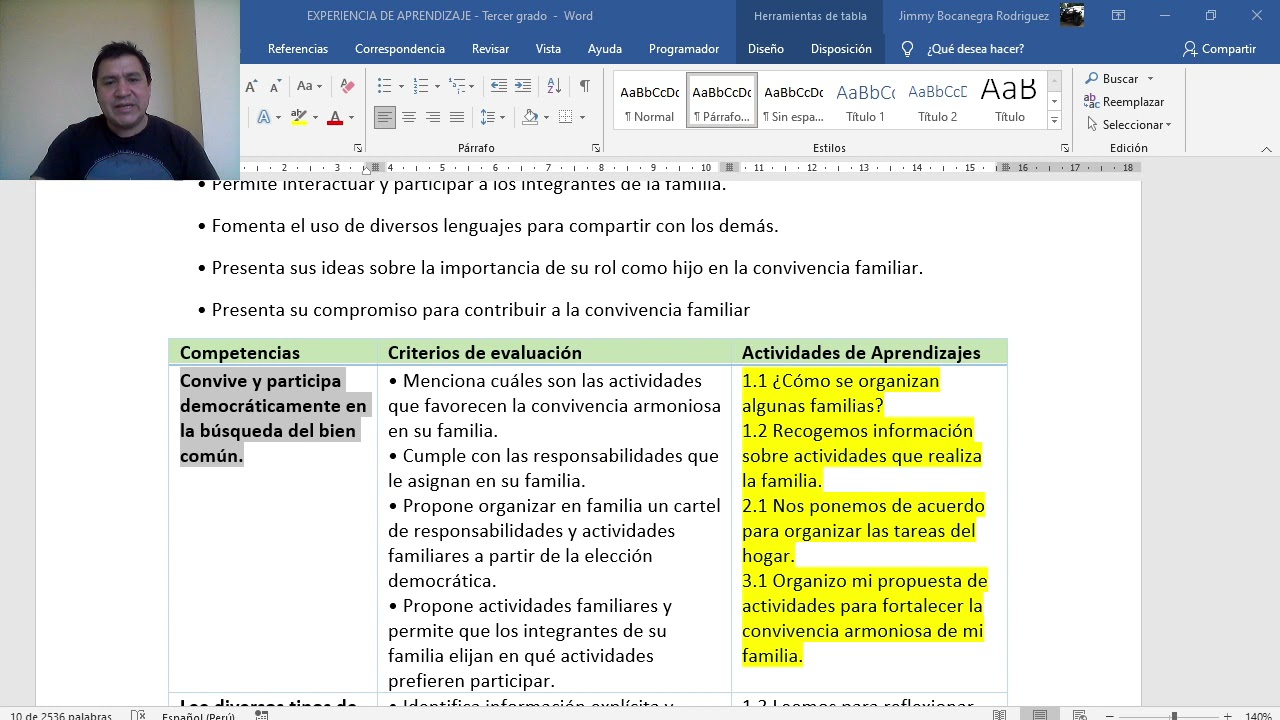Apply the Sin espaciado style
The height and width of the screenshot is (720, 1280).
pyautogui.click(x=793, y=101)
